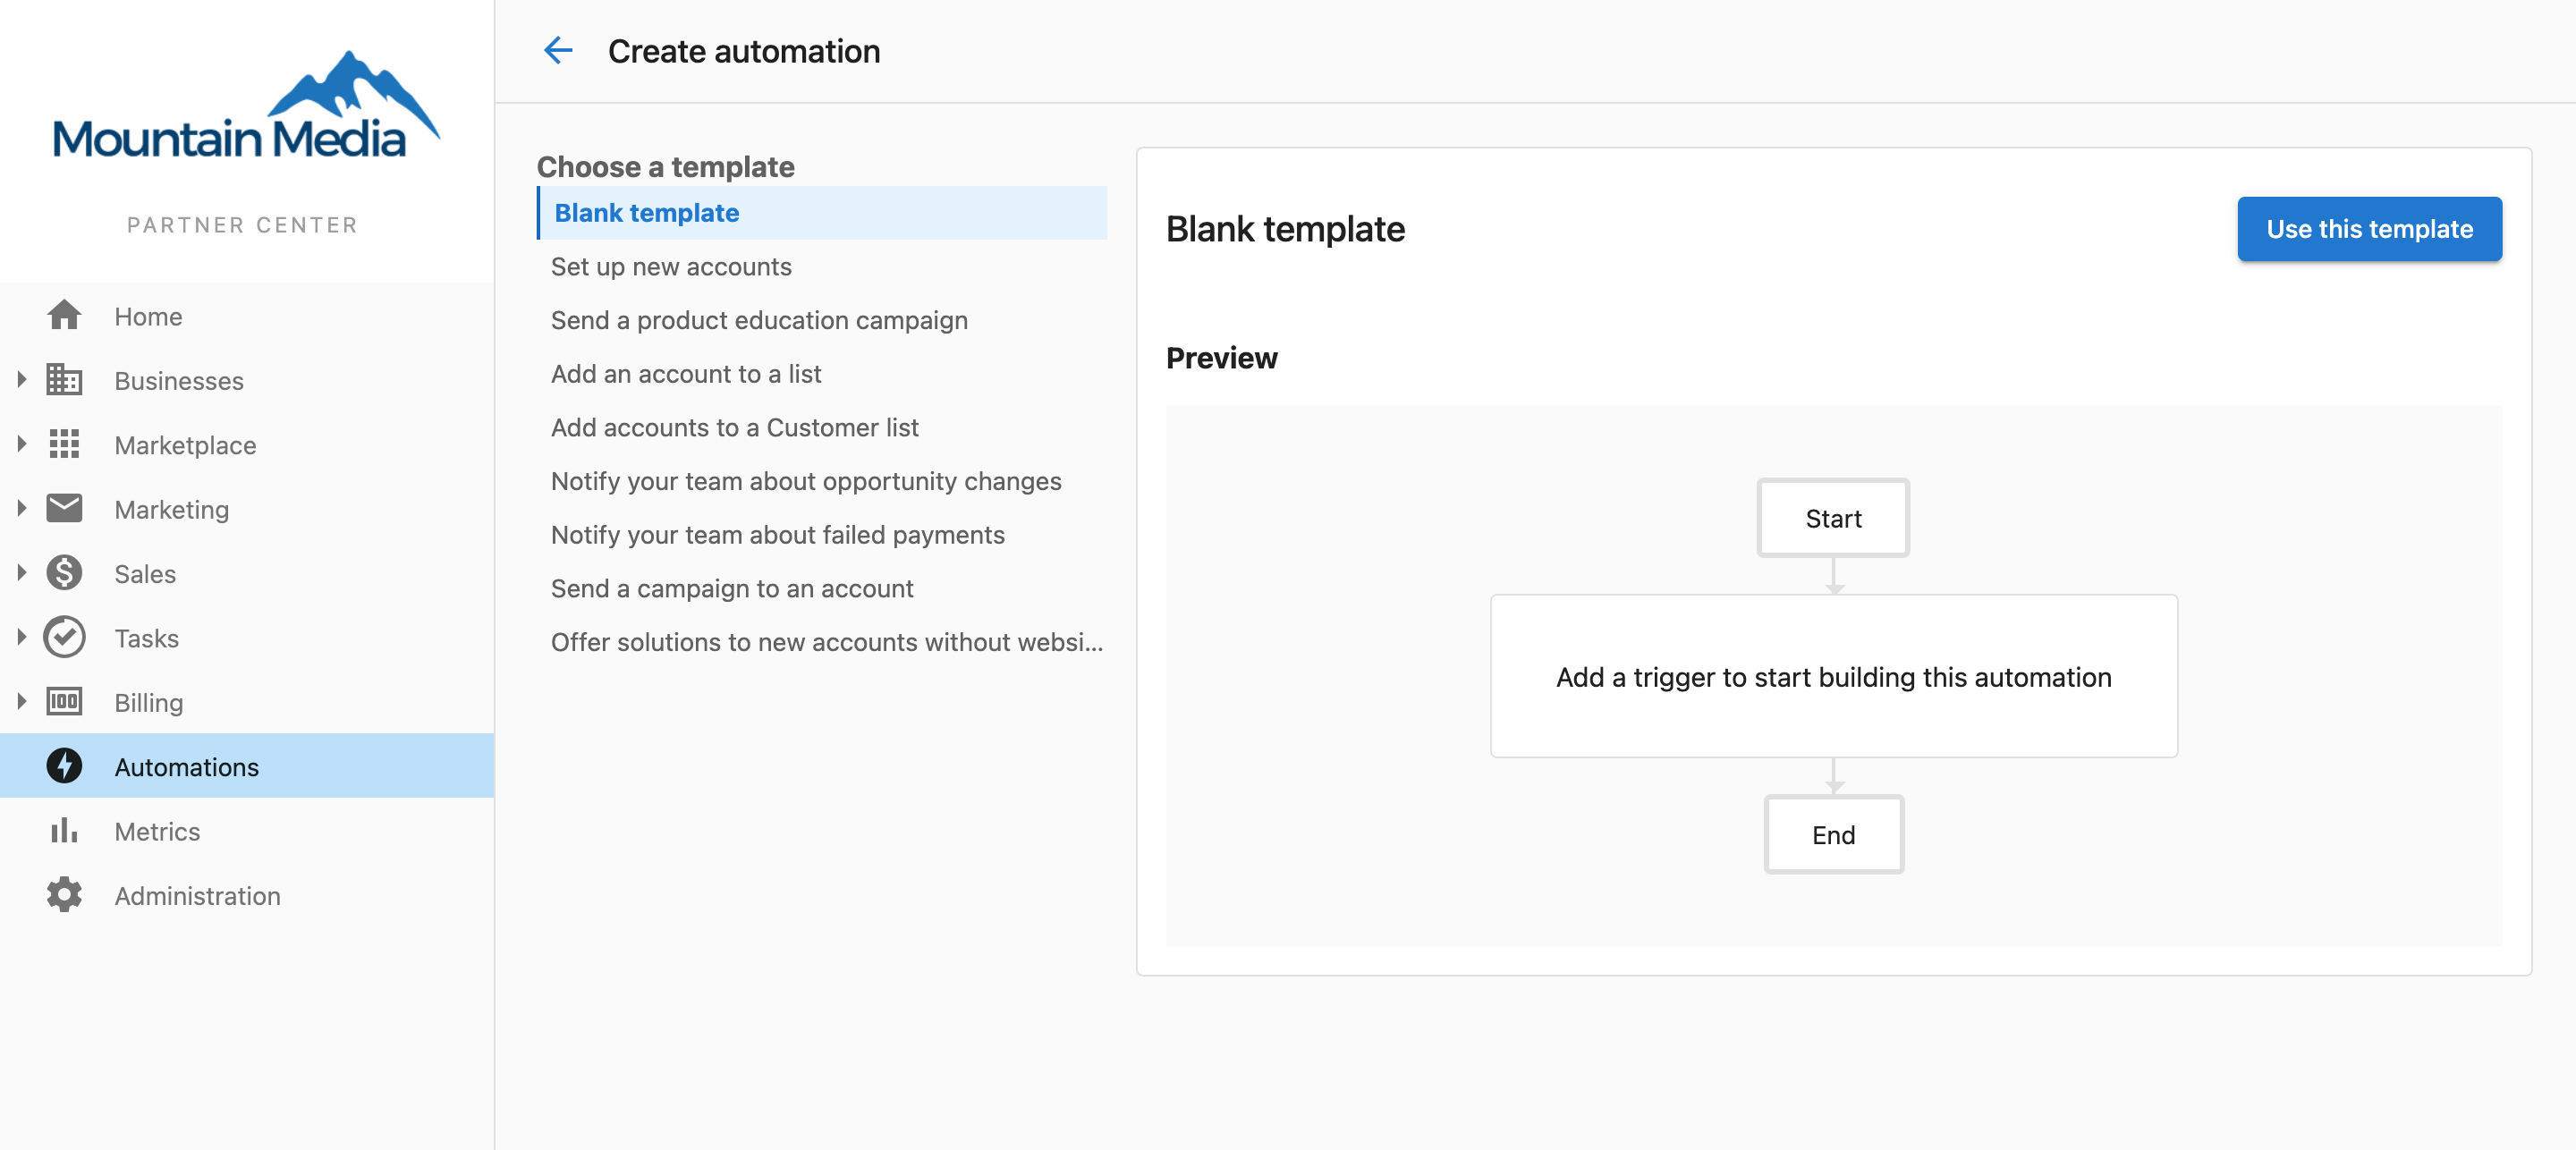Image resolution: width=2576 pixels, height=1150 pixels.
Task: Choose Send a product education campaign
Action: click(822, 320)
